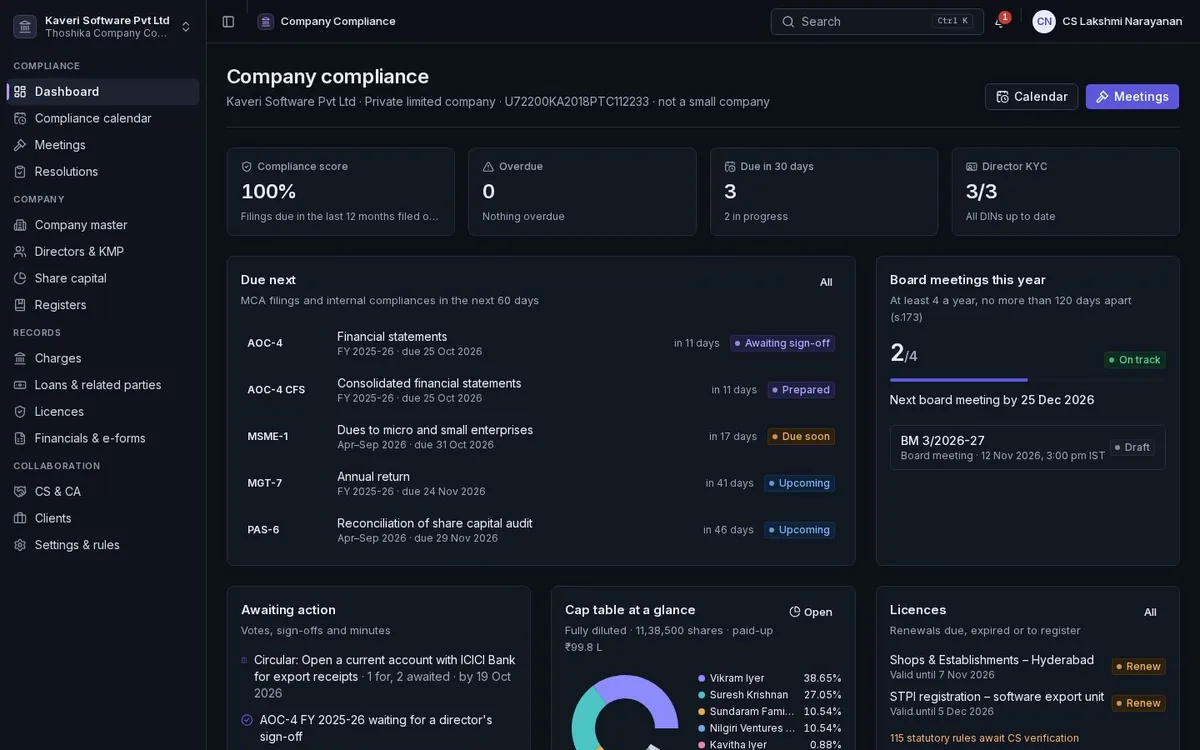Screen dimensions: 1200x750
Task: Click the Kaveri Software company logo icon
Action: pyautogui.click(x=25, y=26)
